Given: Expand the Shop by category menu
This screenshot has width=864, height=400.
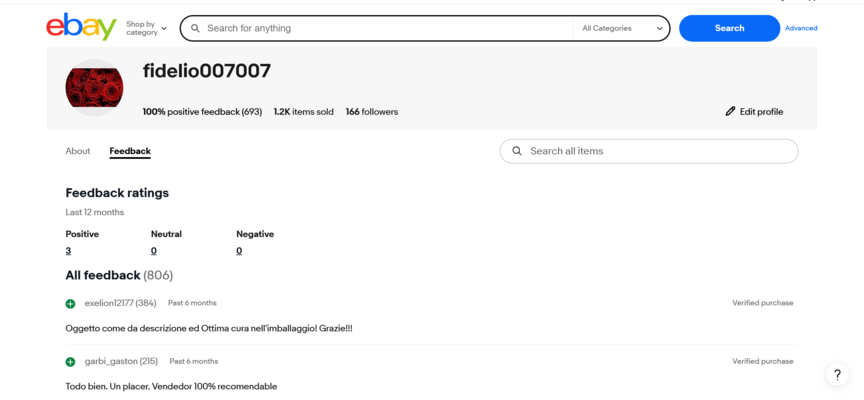Looking at the screenshot, I should 146,28.
